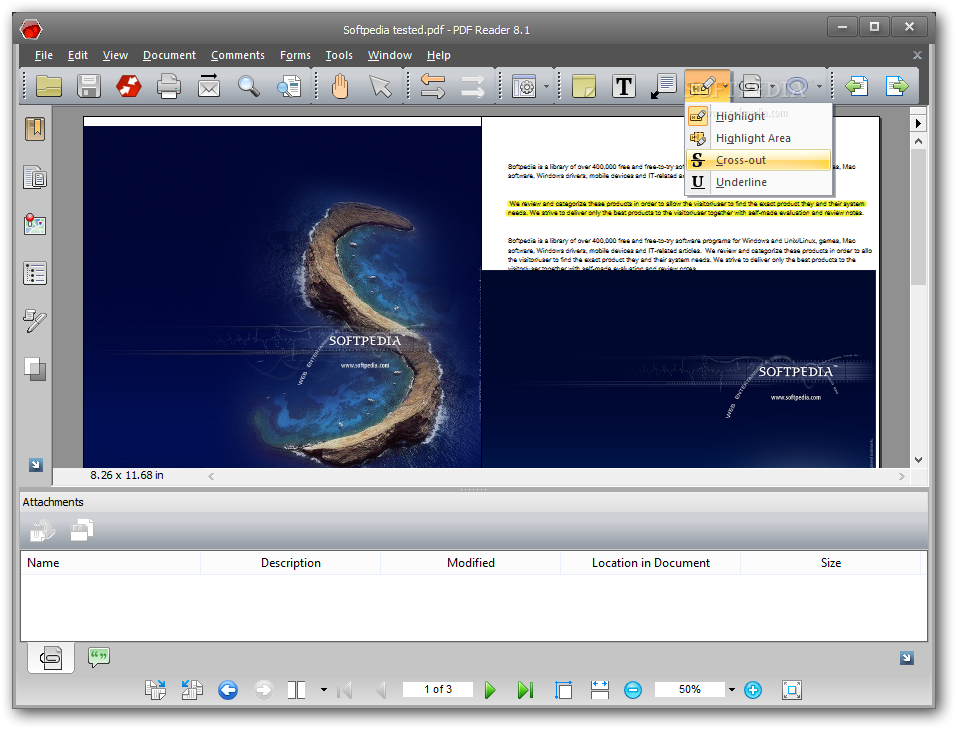Collapse Attachments panel bottom-right arrow
Viewport: 956px width, 729px height.
(x=907, y=658)
